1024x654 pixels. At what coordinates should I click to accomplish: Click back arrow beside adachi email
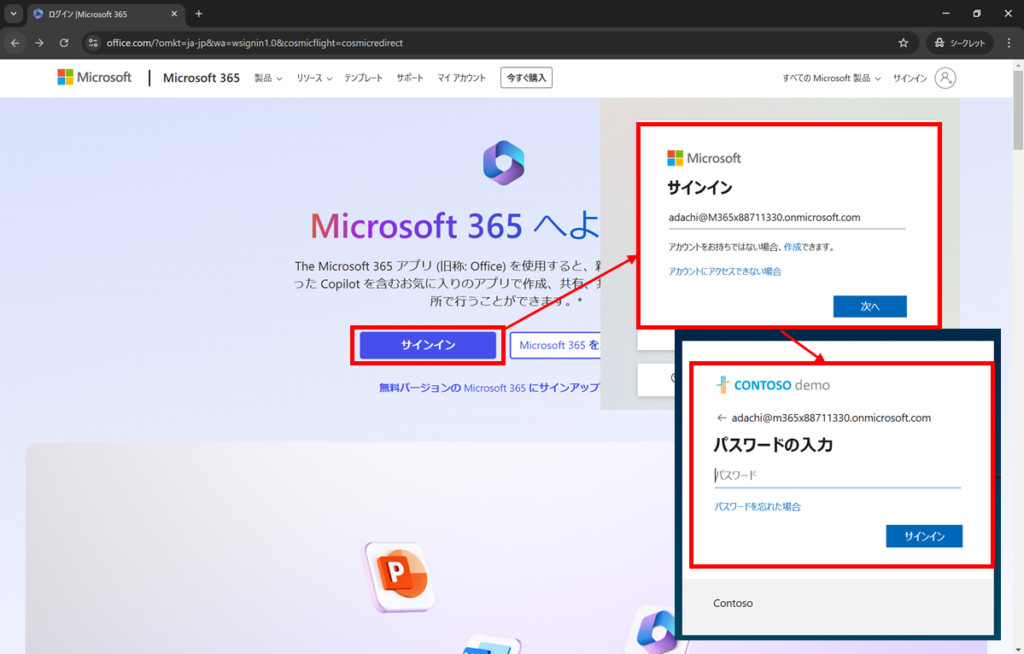[721, 418]
